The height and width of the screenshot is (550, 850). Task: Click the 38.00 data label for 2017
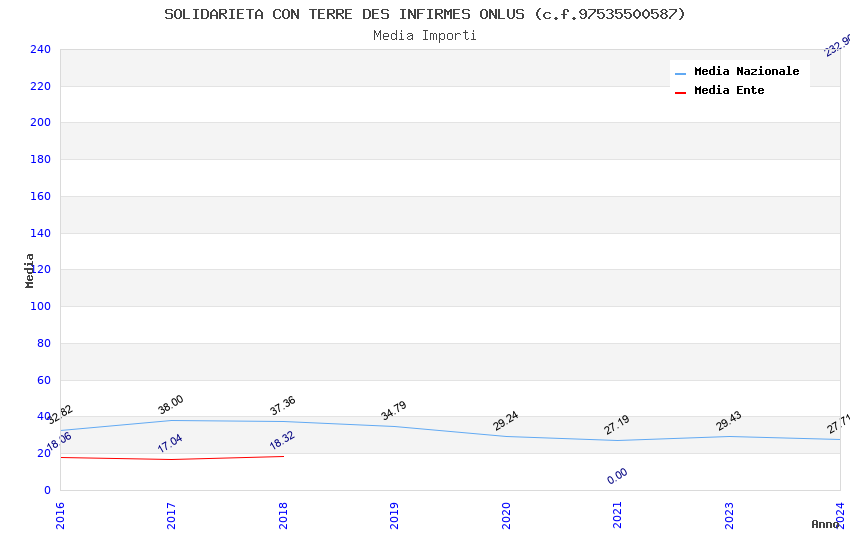[x=171, y=405]
